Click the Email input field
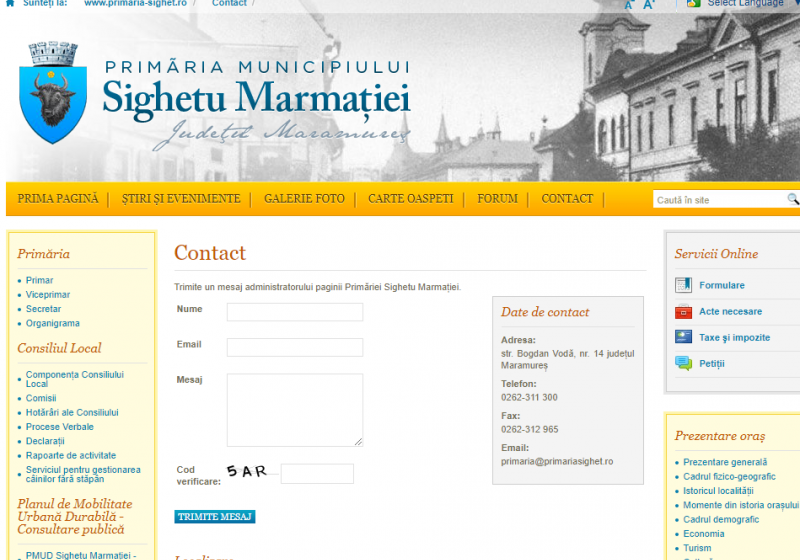The width and height of the screenshot is (800, 560). pos(295,347)
